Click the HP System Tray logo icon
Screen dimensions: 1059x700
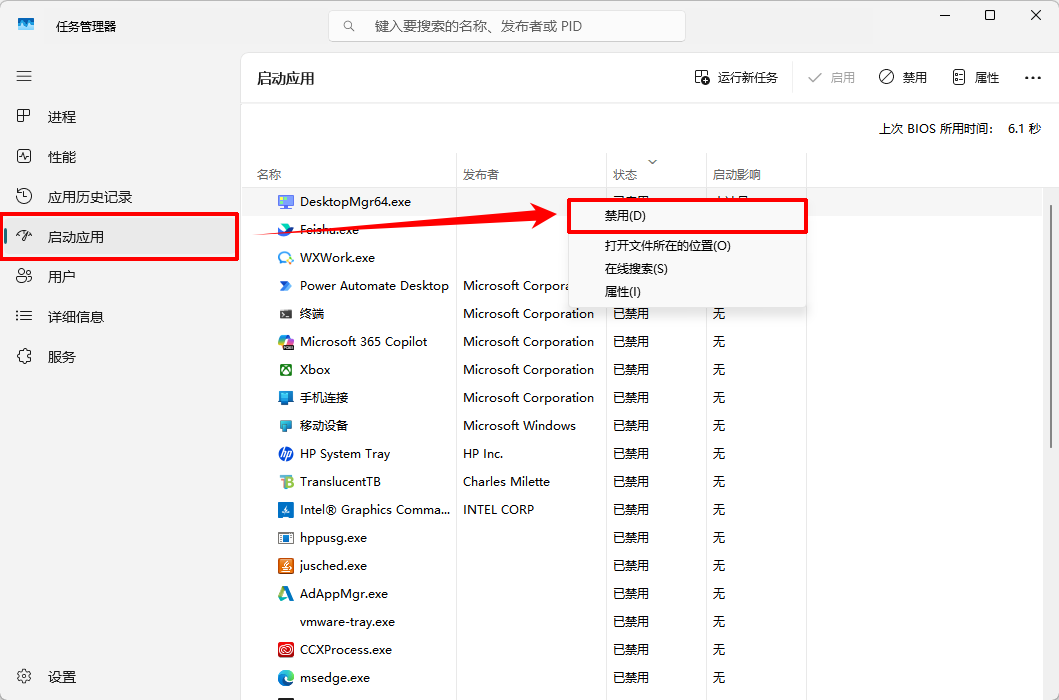(286, 454)
